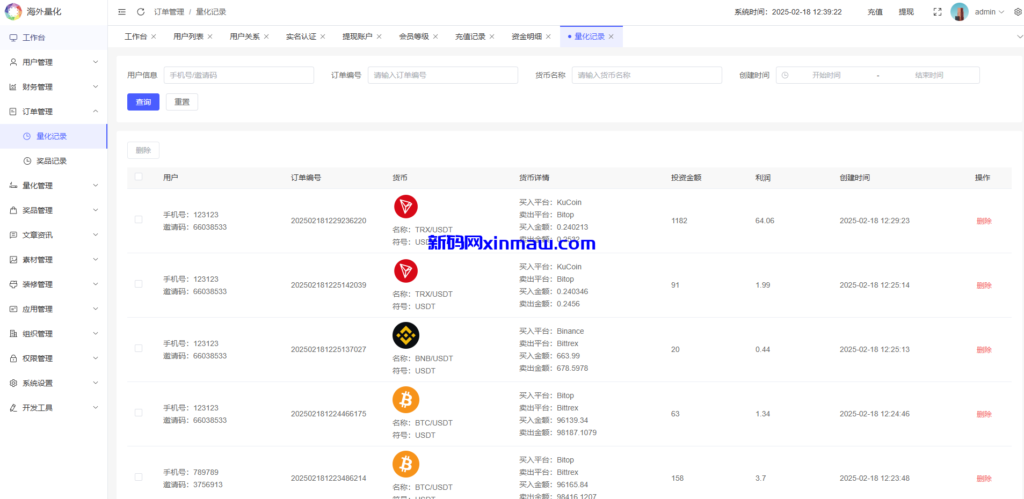The width and height of the screenshot is (1024, 499).
Task: Close the 用户列表 tab via its X
Action: [x=210, y=37]
